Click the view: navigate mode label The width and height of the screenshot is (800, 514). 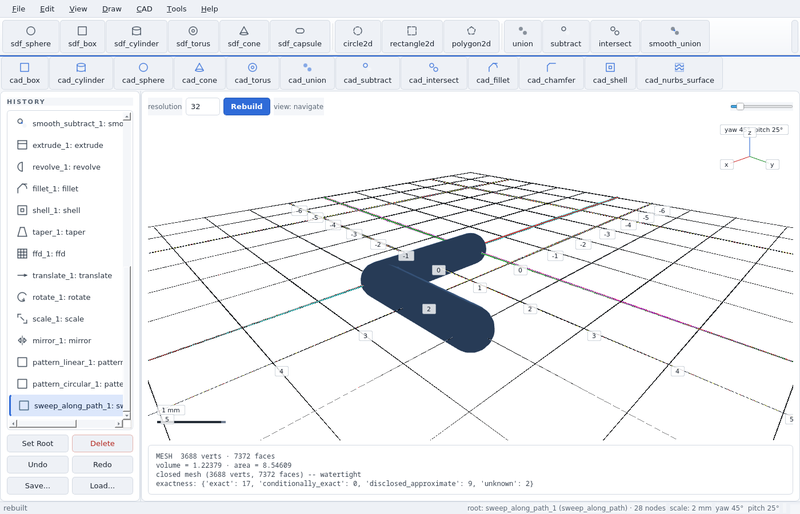tap(298, 106)
